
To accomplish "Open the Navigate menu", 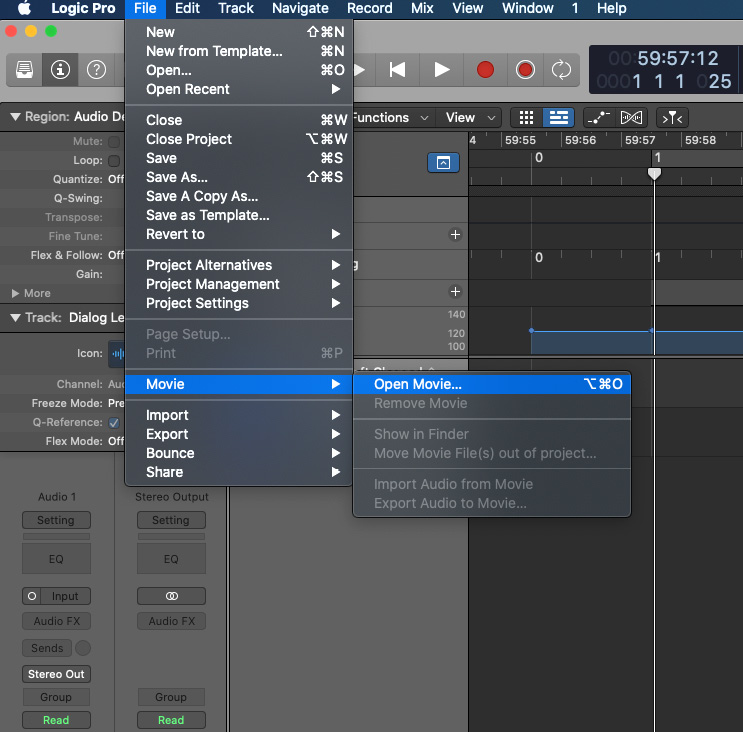I will click(x=300, y=8).
